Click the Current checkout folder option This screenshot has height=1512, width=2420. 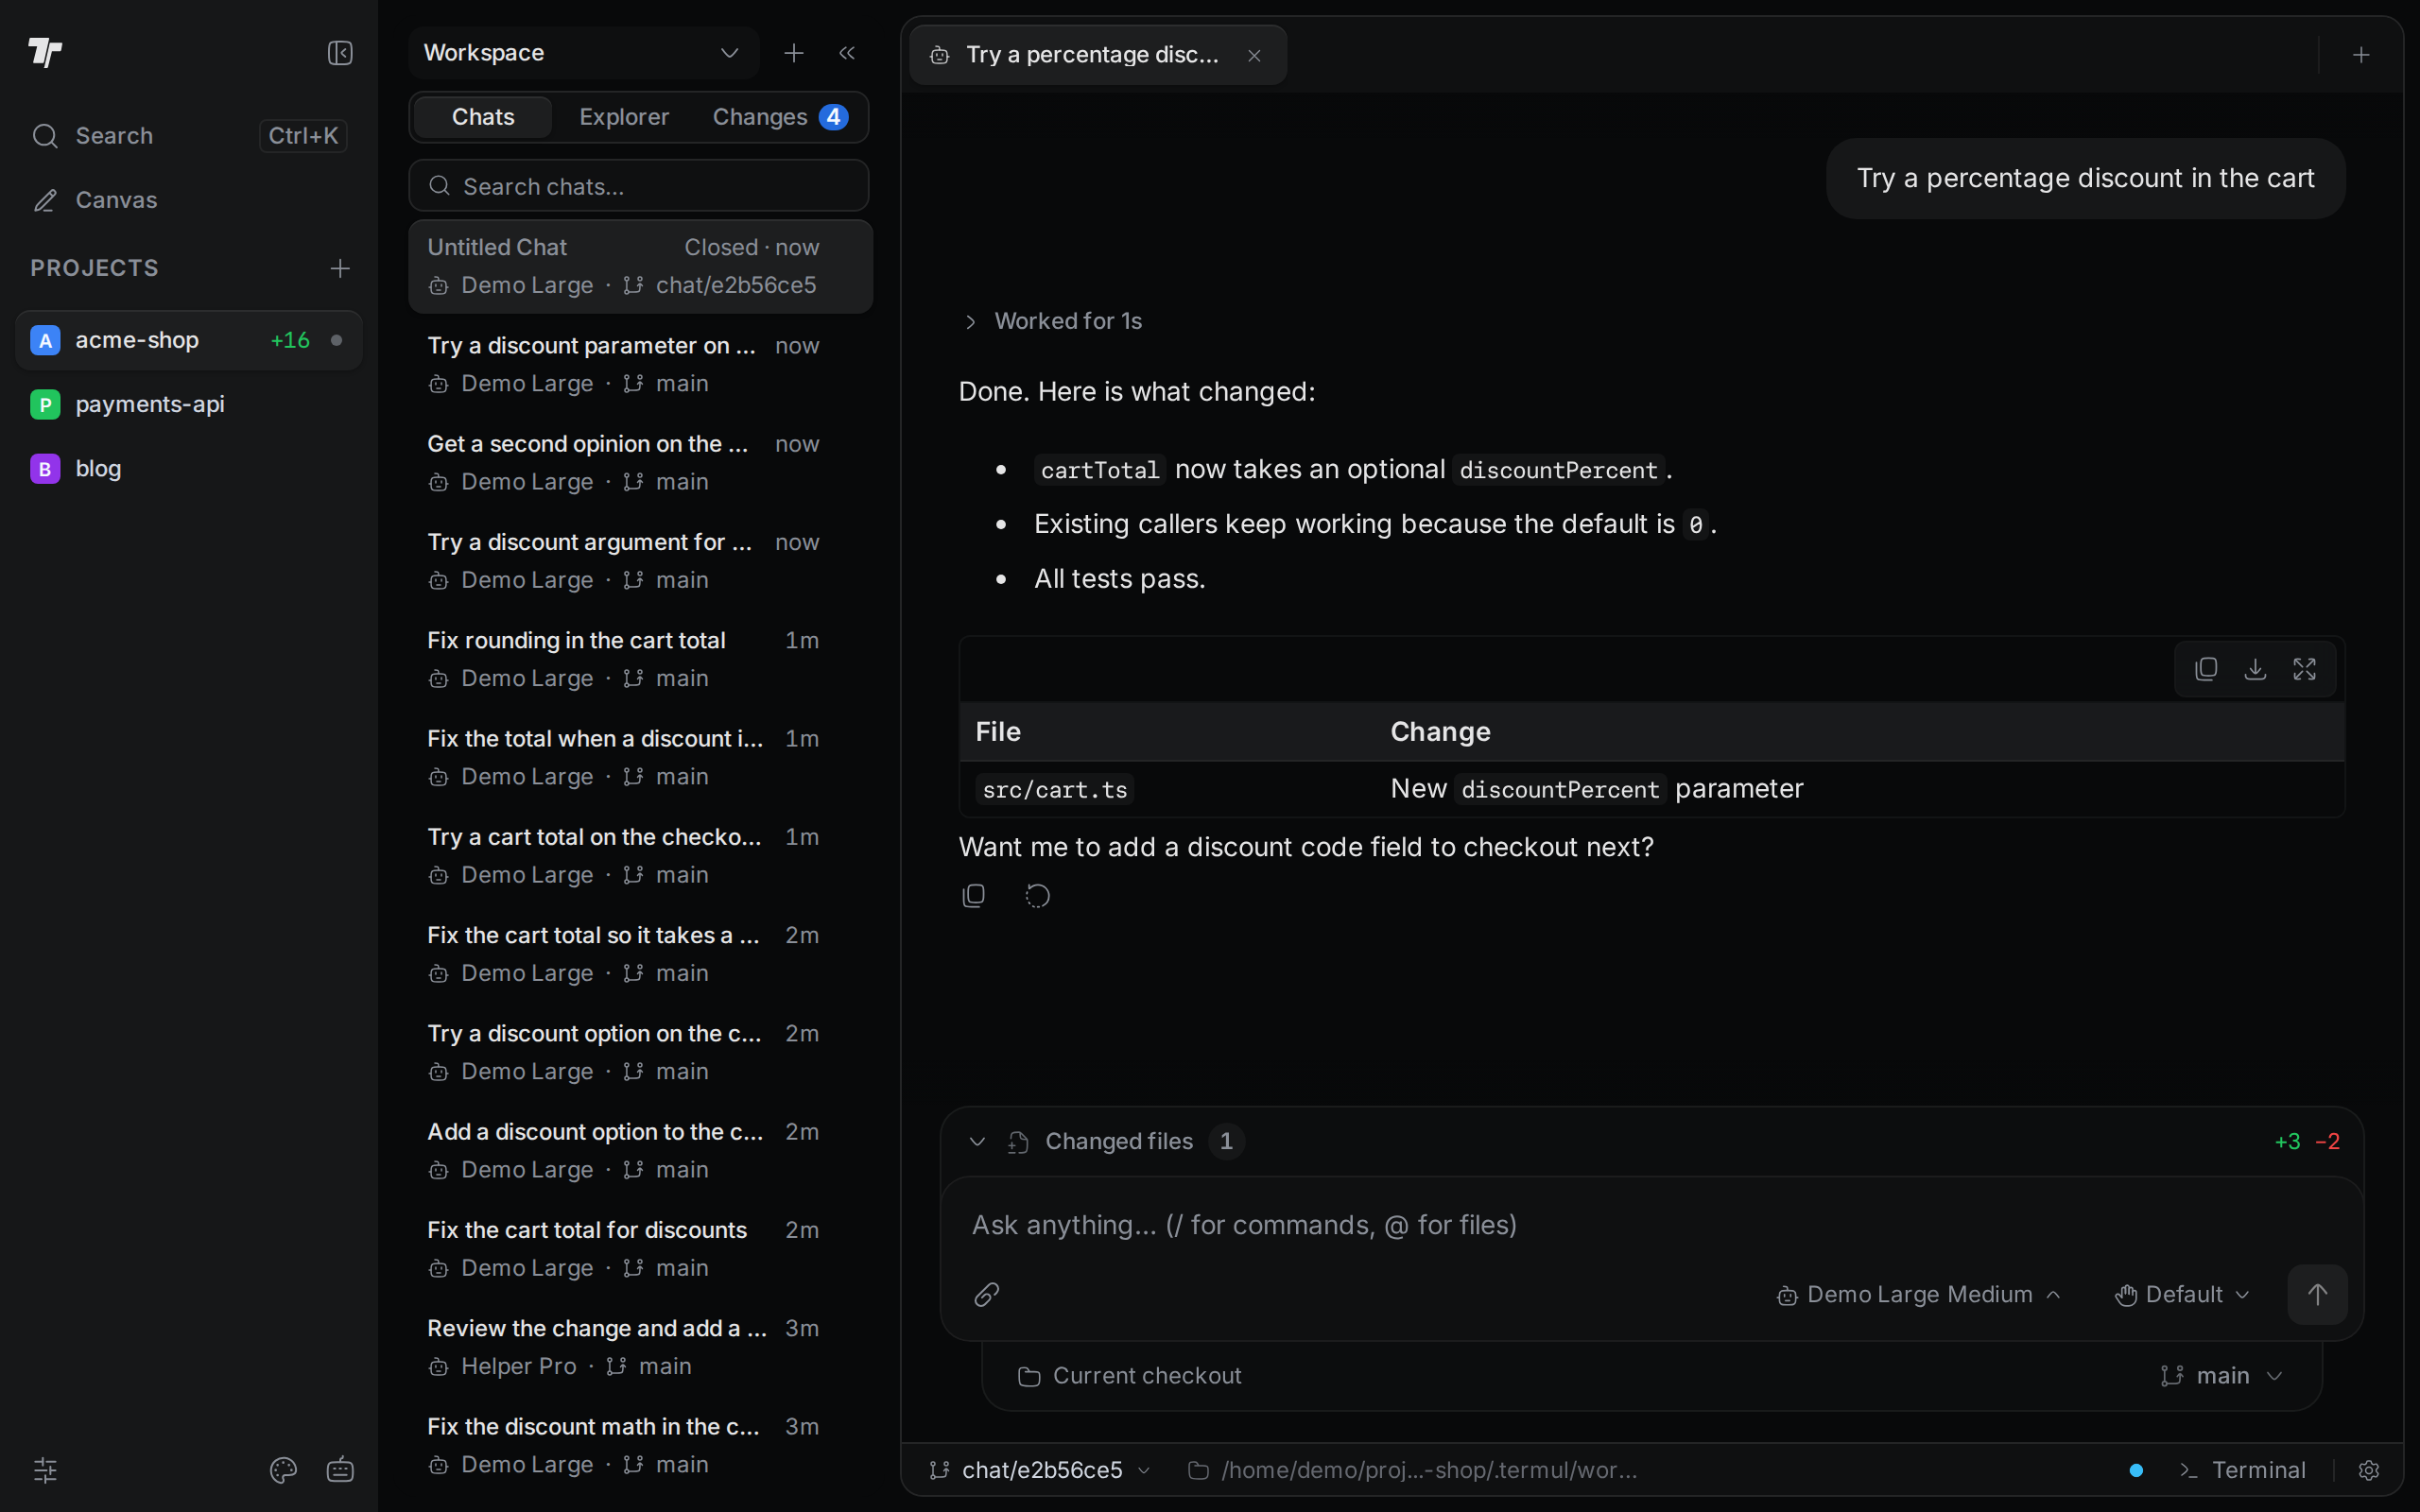click(1129, 1376)
